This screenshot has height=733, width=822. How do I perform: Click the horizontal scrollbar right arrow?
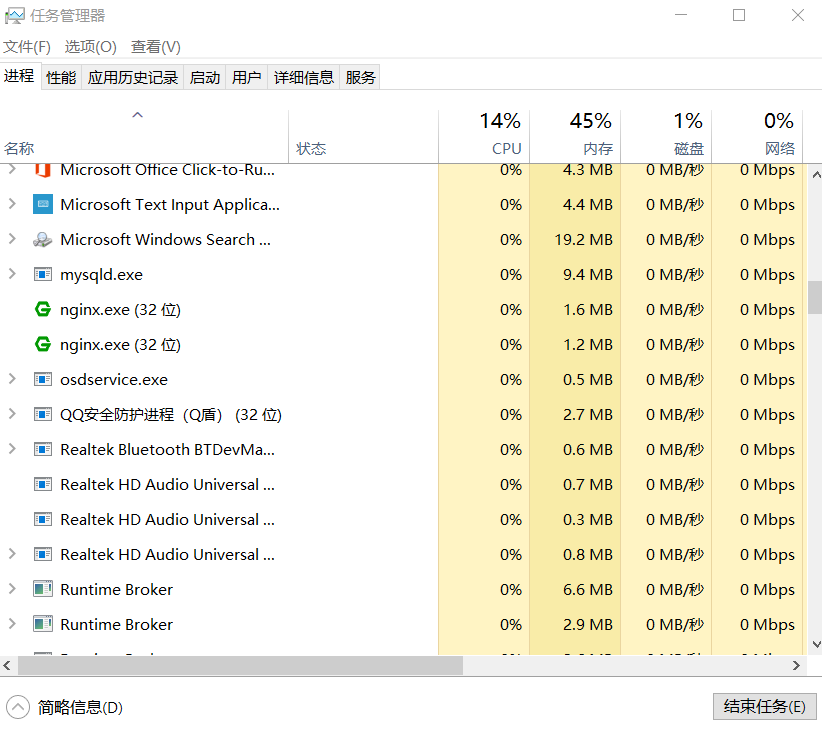click(796, 665)
